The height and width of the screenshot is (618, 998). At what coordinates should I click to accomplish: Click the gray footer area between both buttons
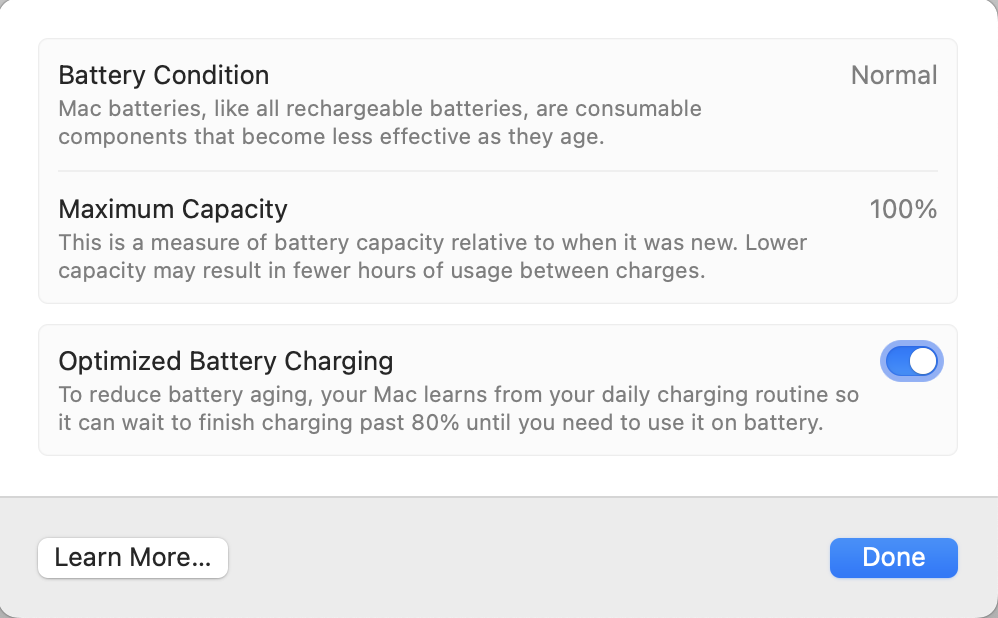(528, 558)
